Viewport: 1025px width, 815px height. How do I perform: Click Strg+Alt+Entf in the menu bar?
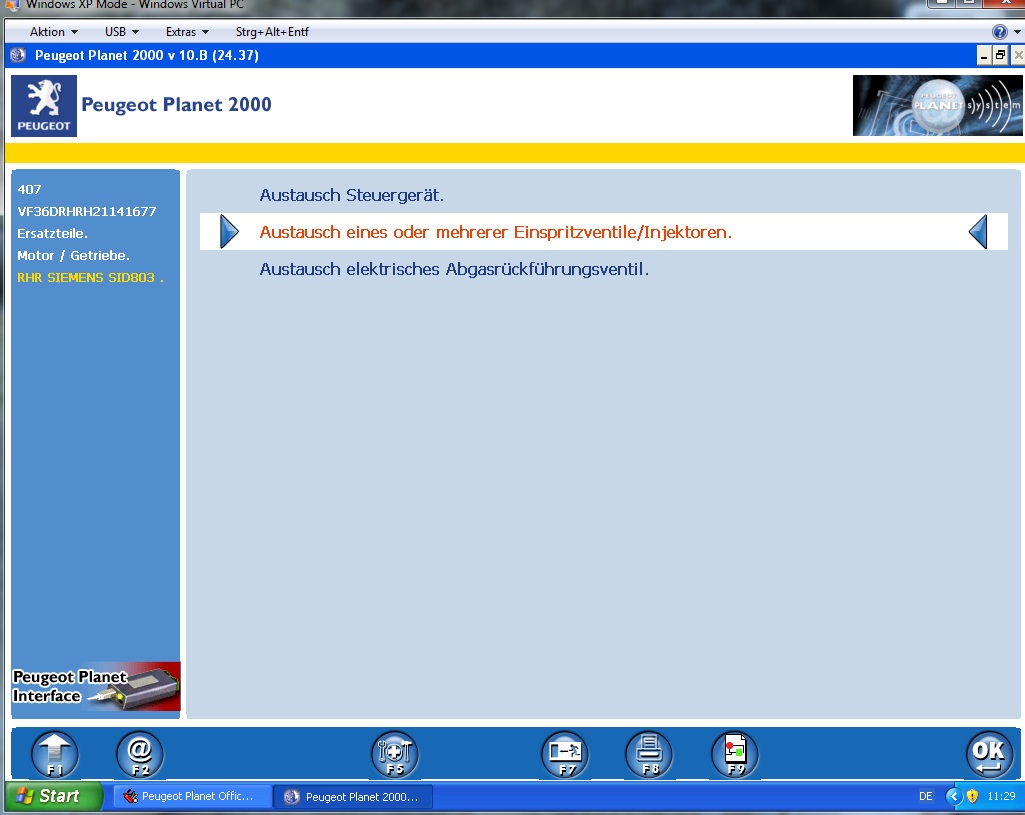(x=272, y=32)
